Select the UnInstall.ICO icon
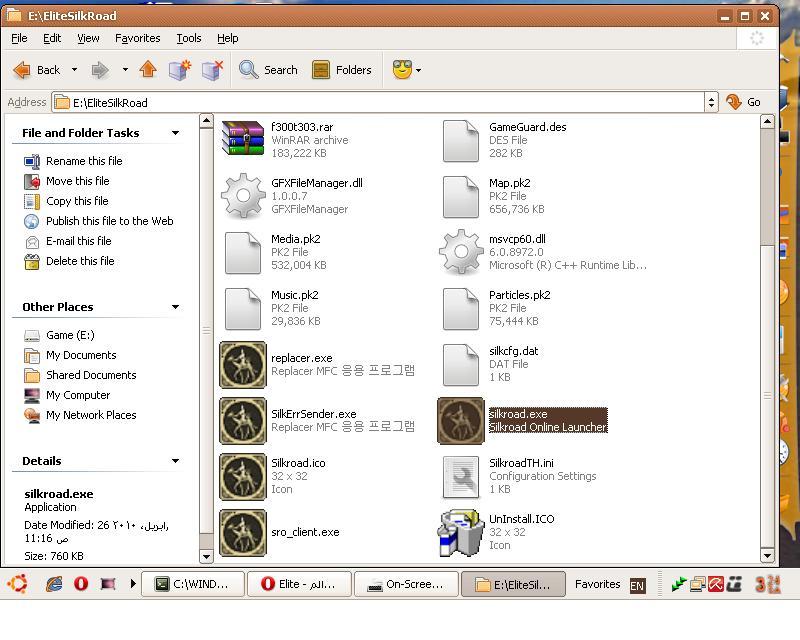This screenshot has height=640, width=800. 461,533
